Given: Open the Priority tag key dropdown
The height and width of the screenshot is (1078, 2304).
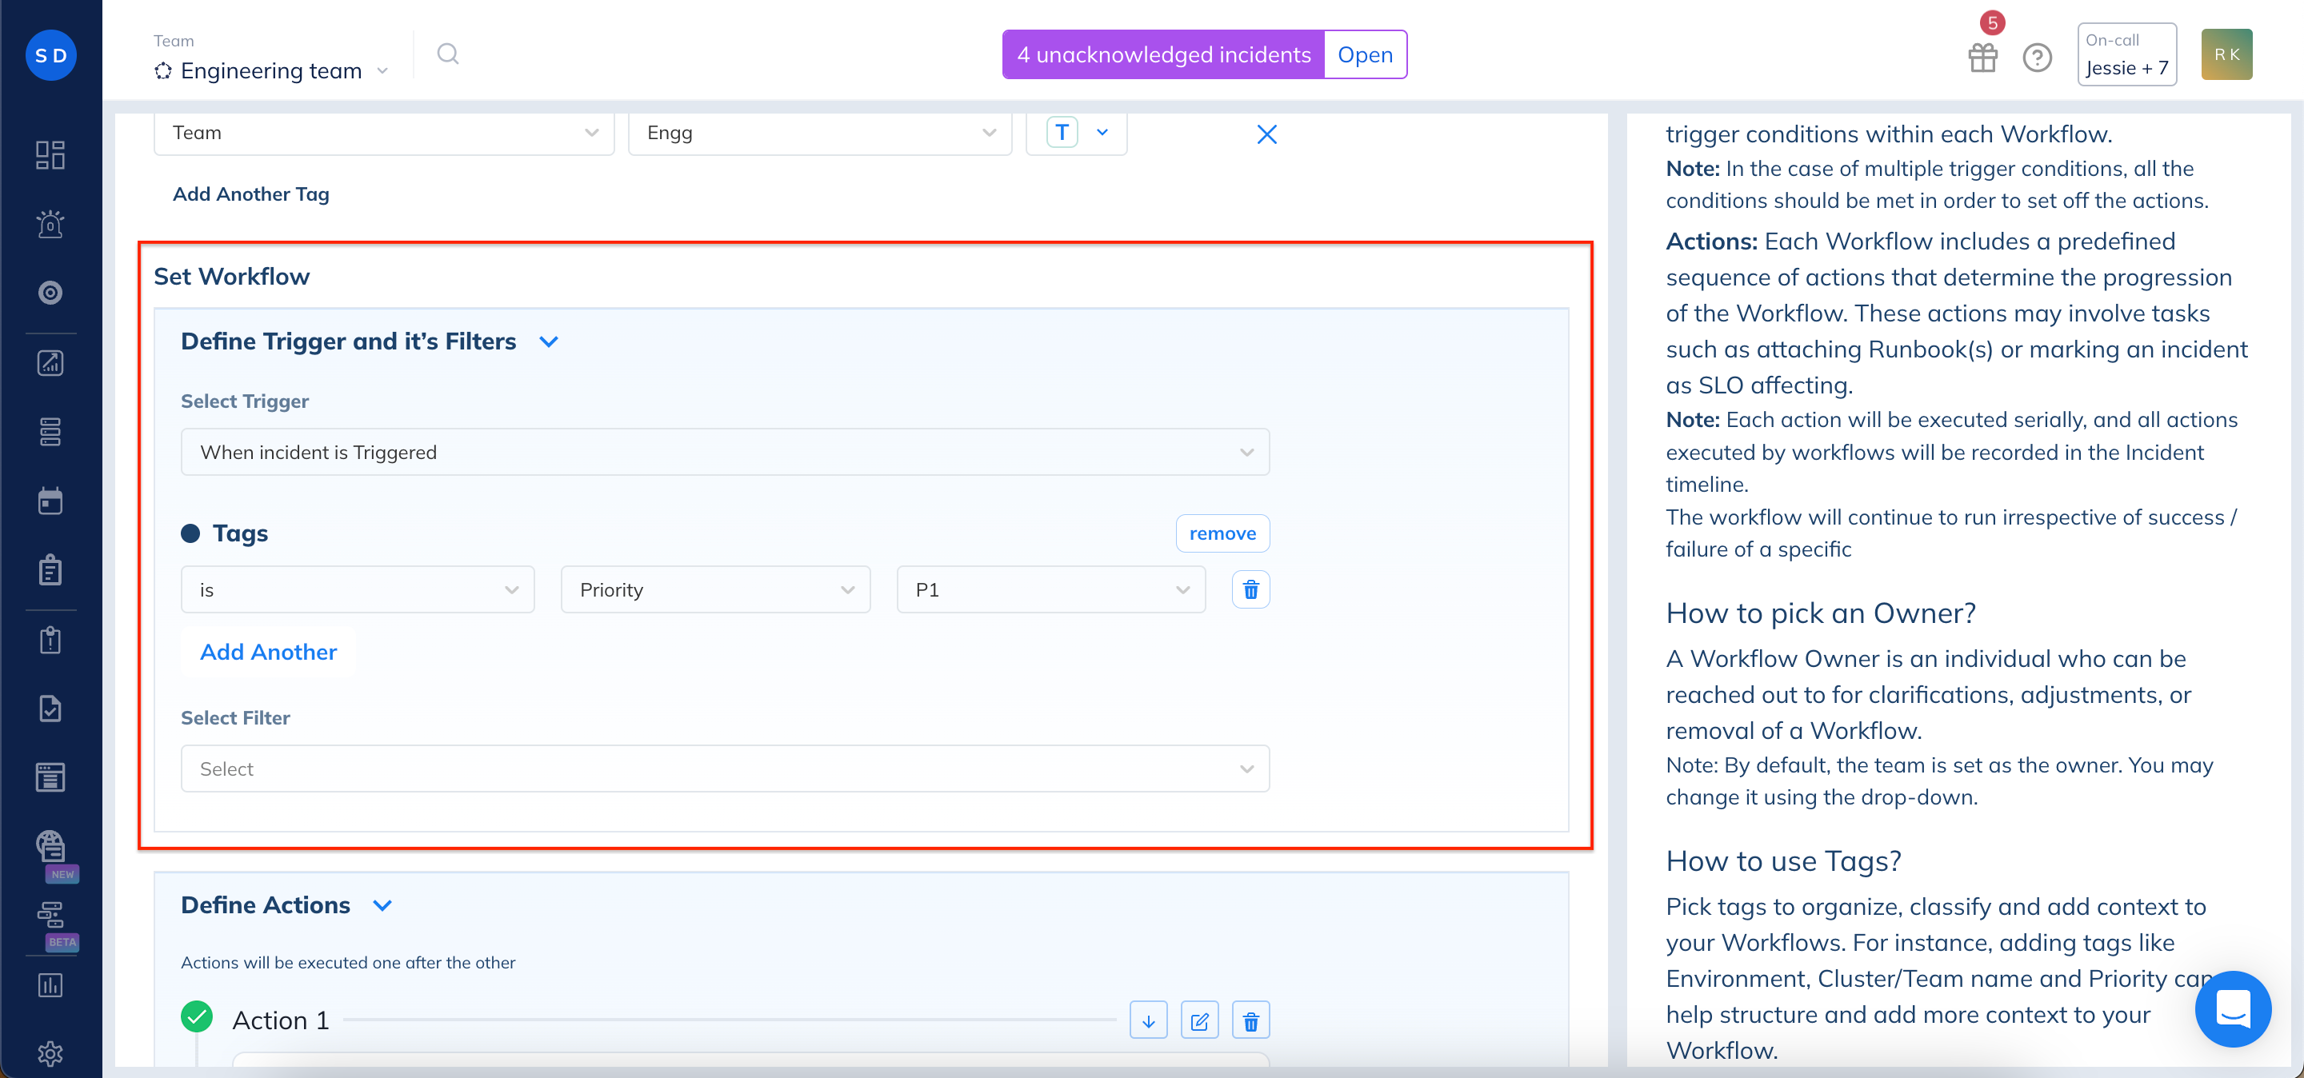Looking at the screenshot, I should pyautogui.click(x=715, y=590).
